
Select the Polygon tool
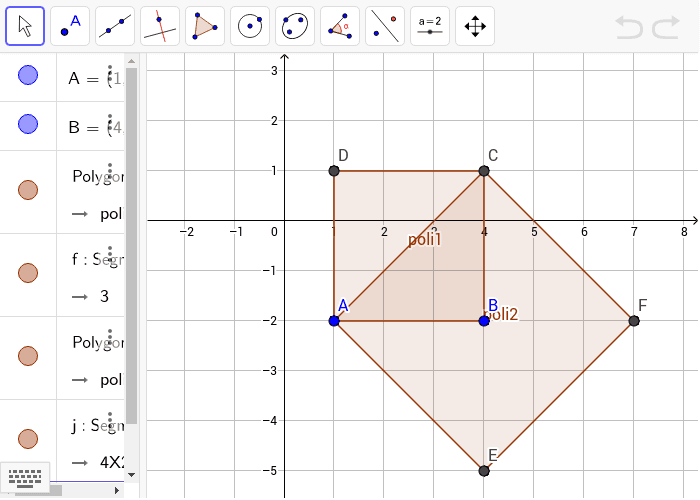pos(205,26)
